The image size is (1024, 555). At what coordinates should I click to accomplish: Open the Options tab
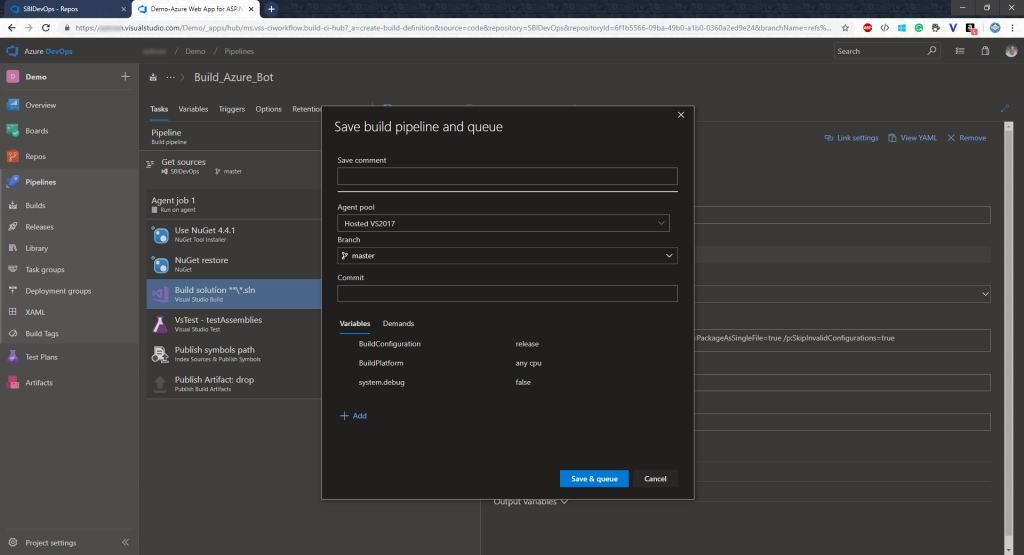click(268, 109)
